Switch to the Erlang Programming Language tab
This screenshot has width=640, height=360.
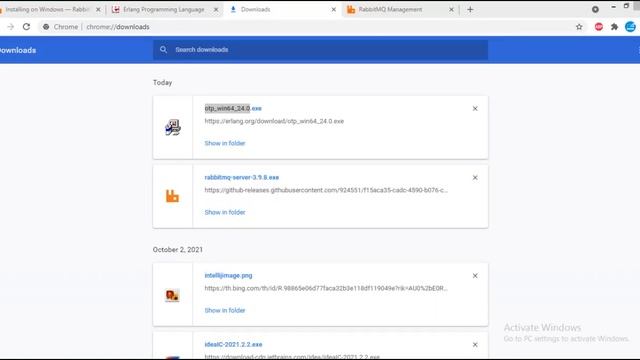pos(163,9)
